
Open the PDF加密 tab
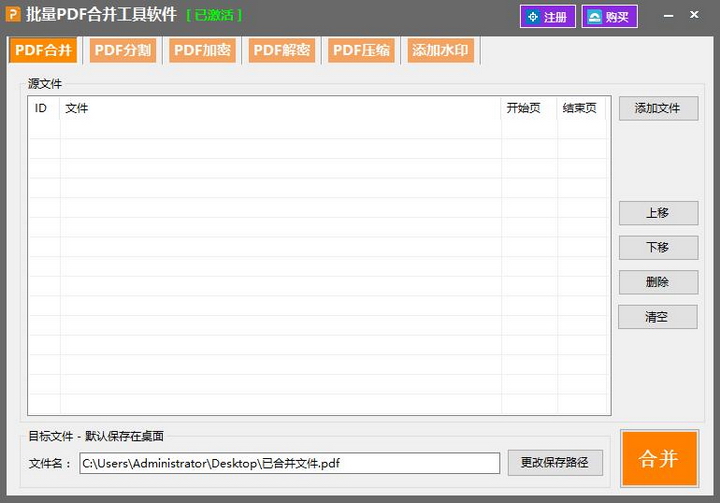click(202, 50)
